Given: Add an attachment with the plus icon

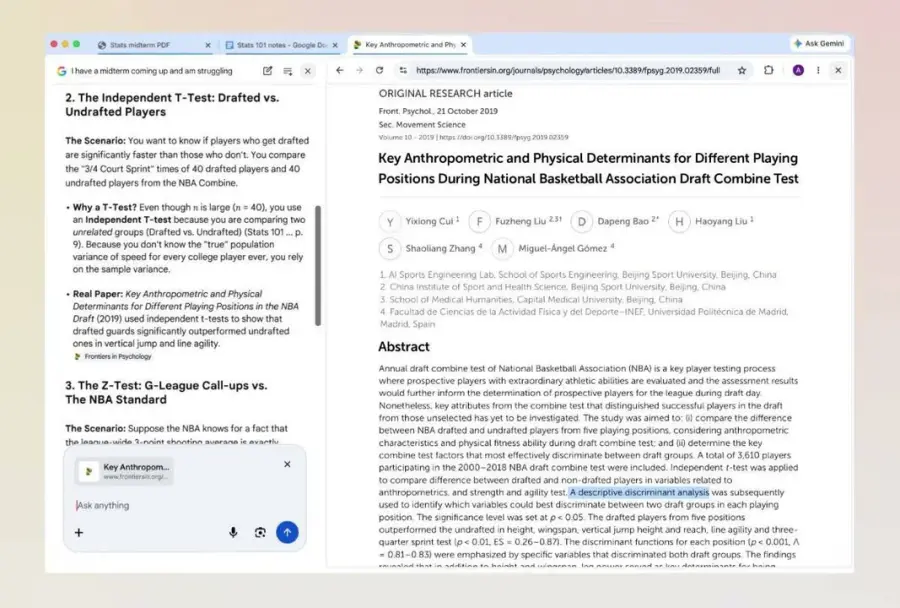Looking at the screenshot, I should tap(79, 532).
